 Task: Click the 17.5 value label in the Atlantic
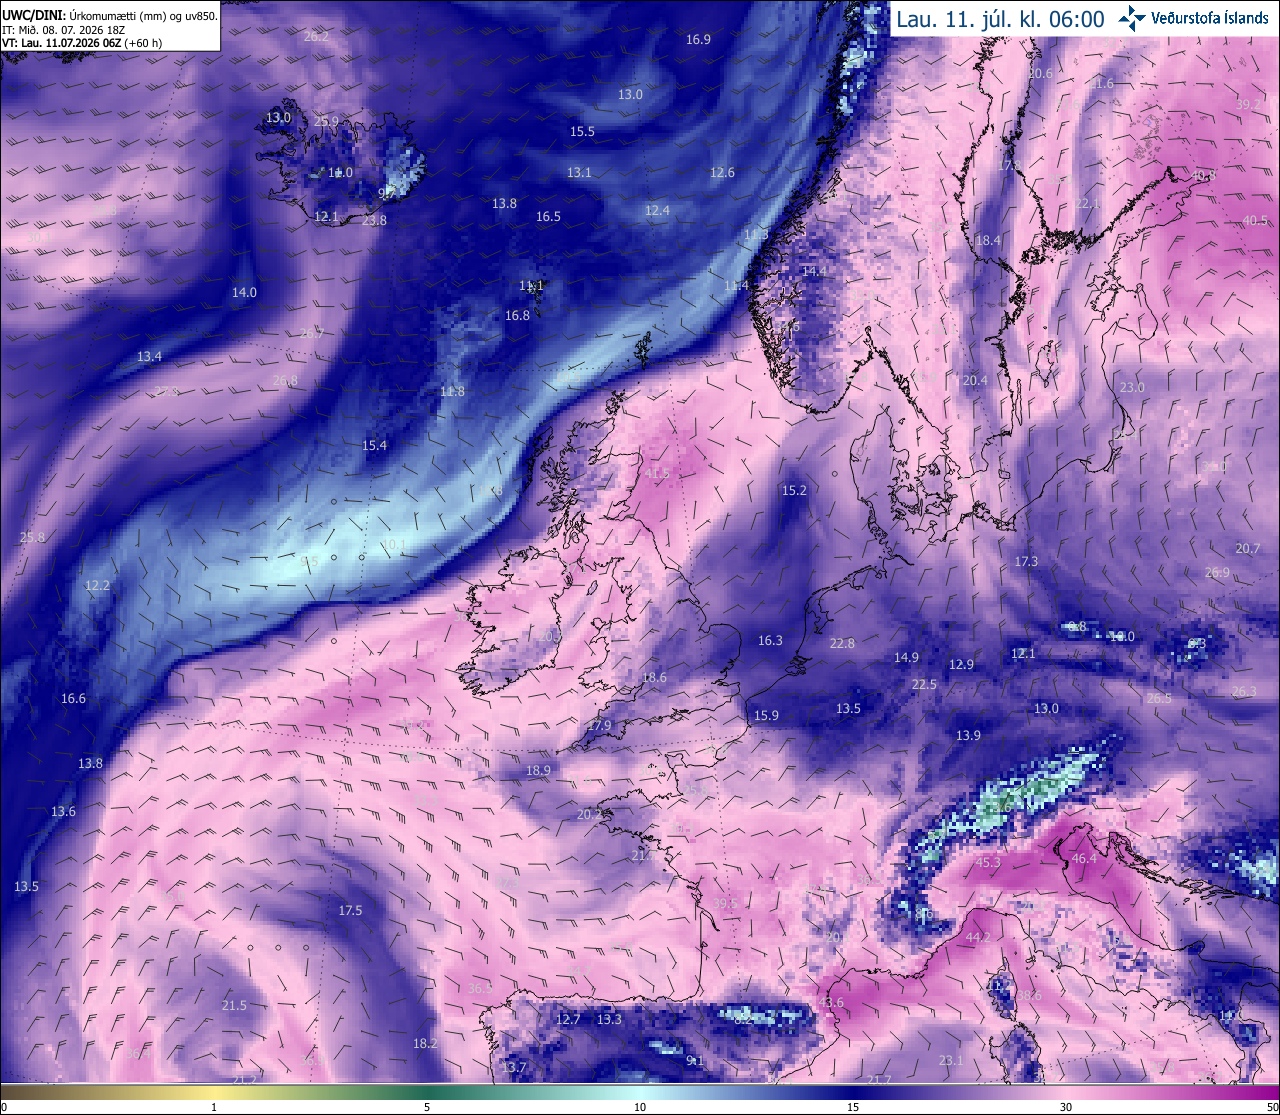click(350, 911)
